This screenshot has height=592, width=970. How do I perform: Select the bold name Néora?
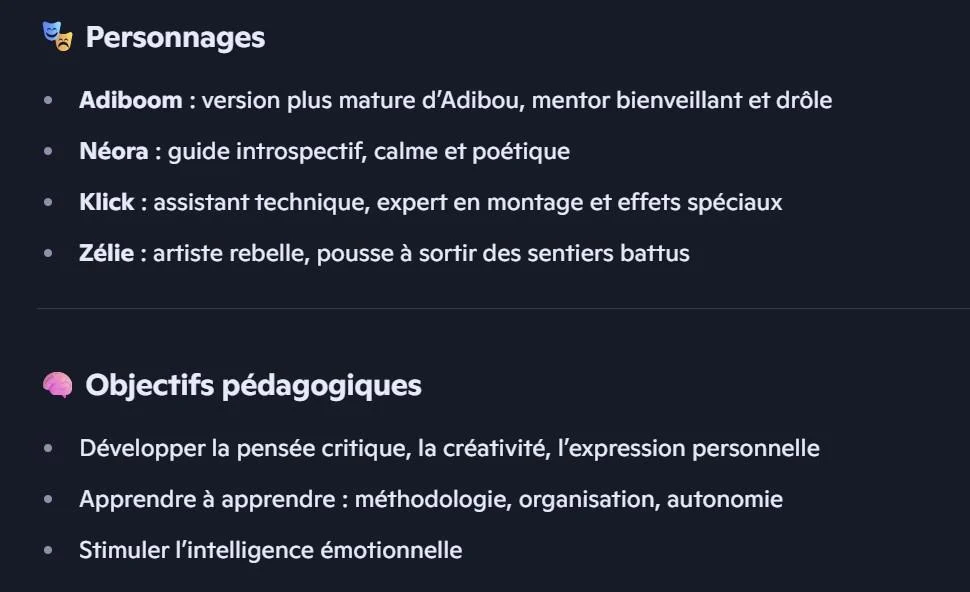click(x=113, y=151)
